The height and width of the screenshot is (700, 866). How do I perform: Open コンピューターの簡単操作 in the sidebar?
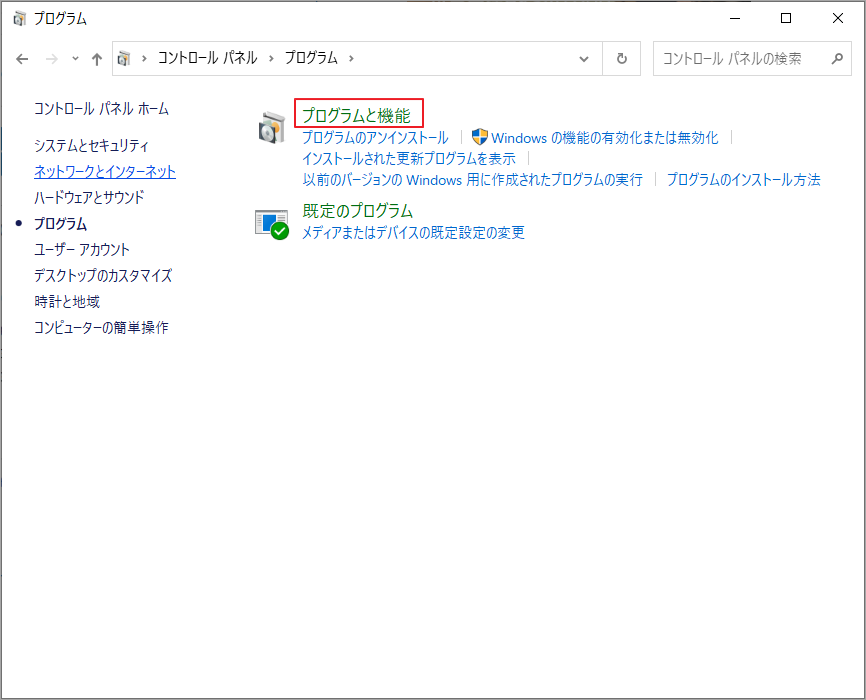click(x=101, y=328)
